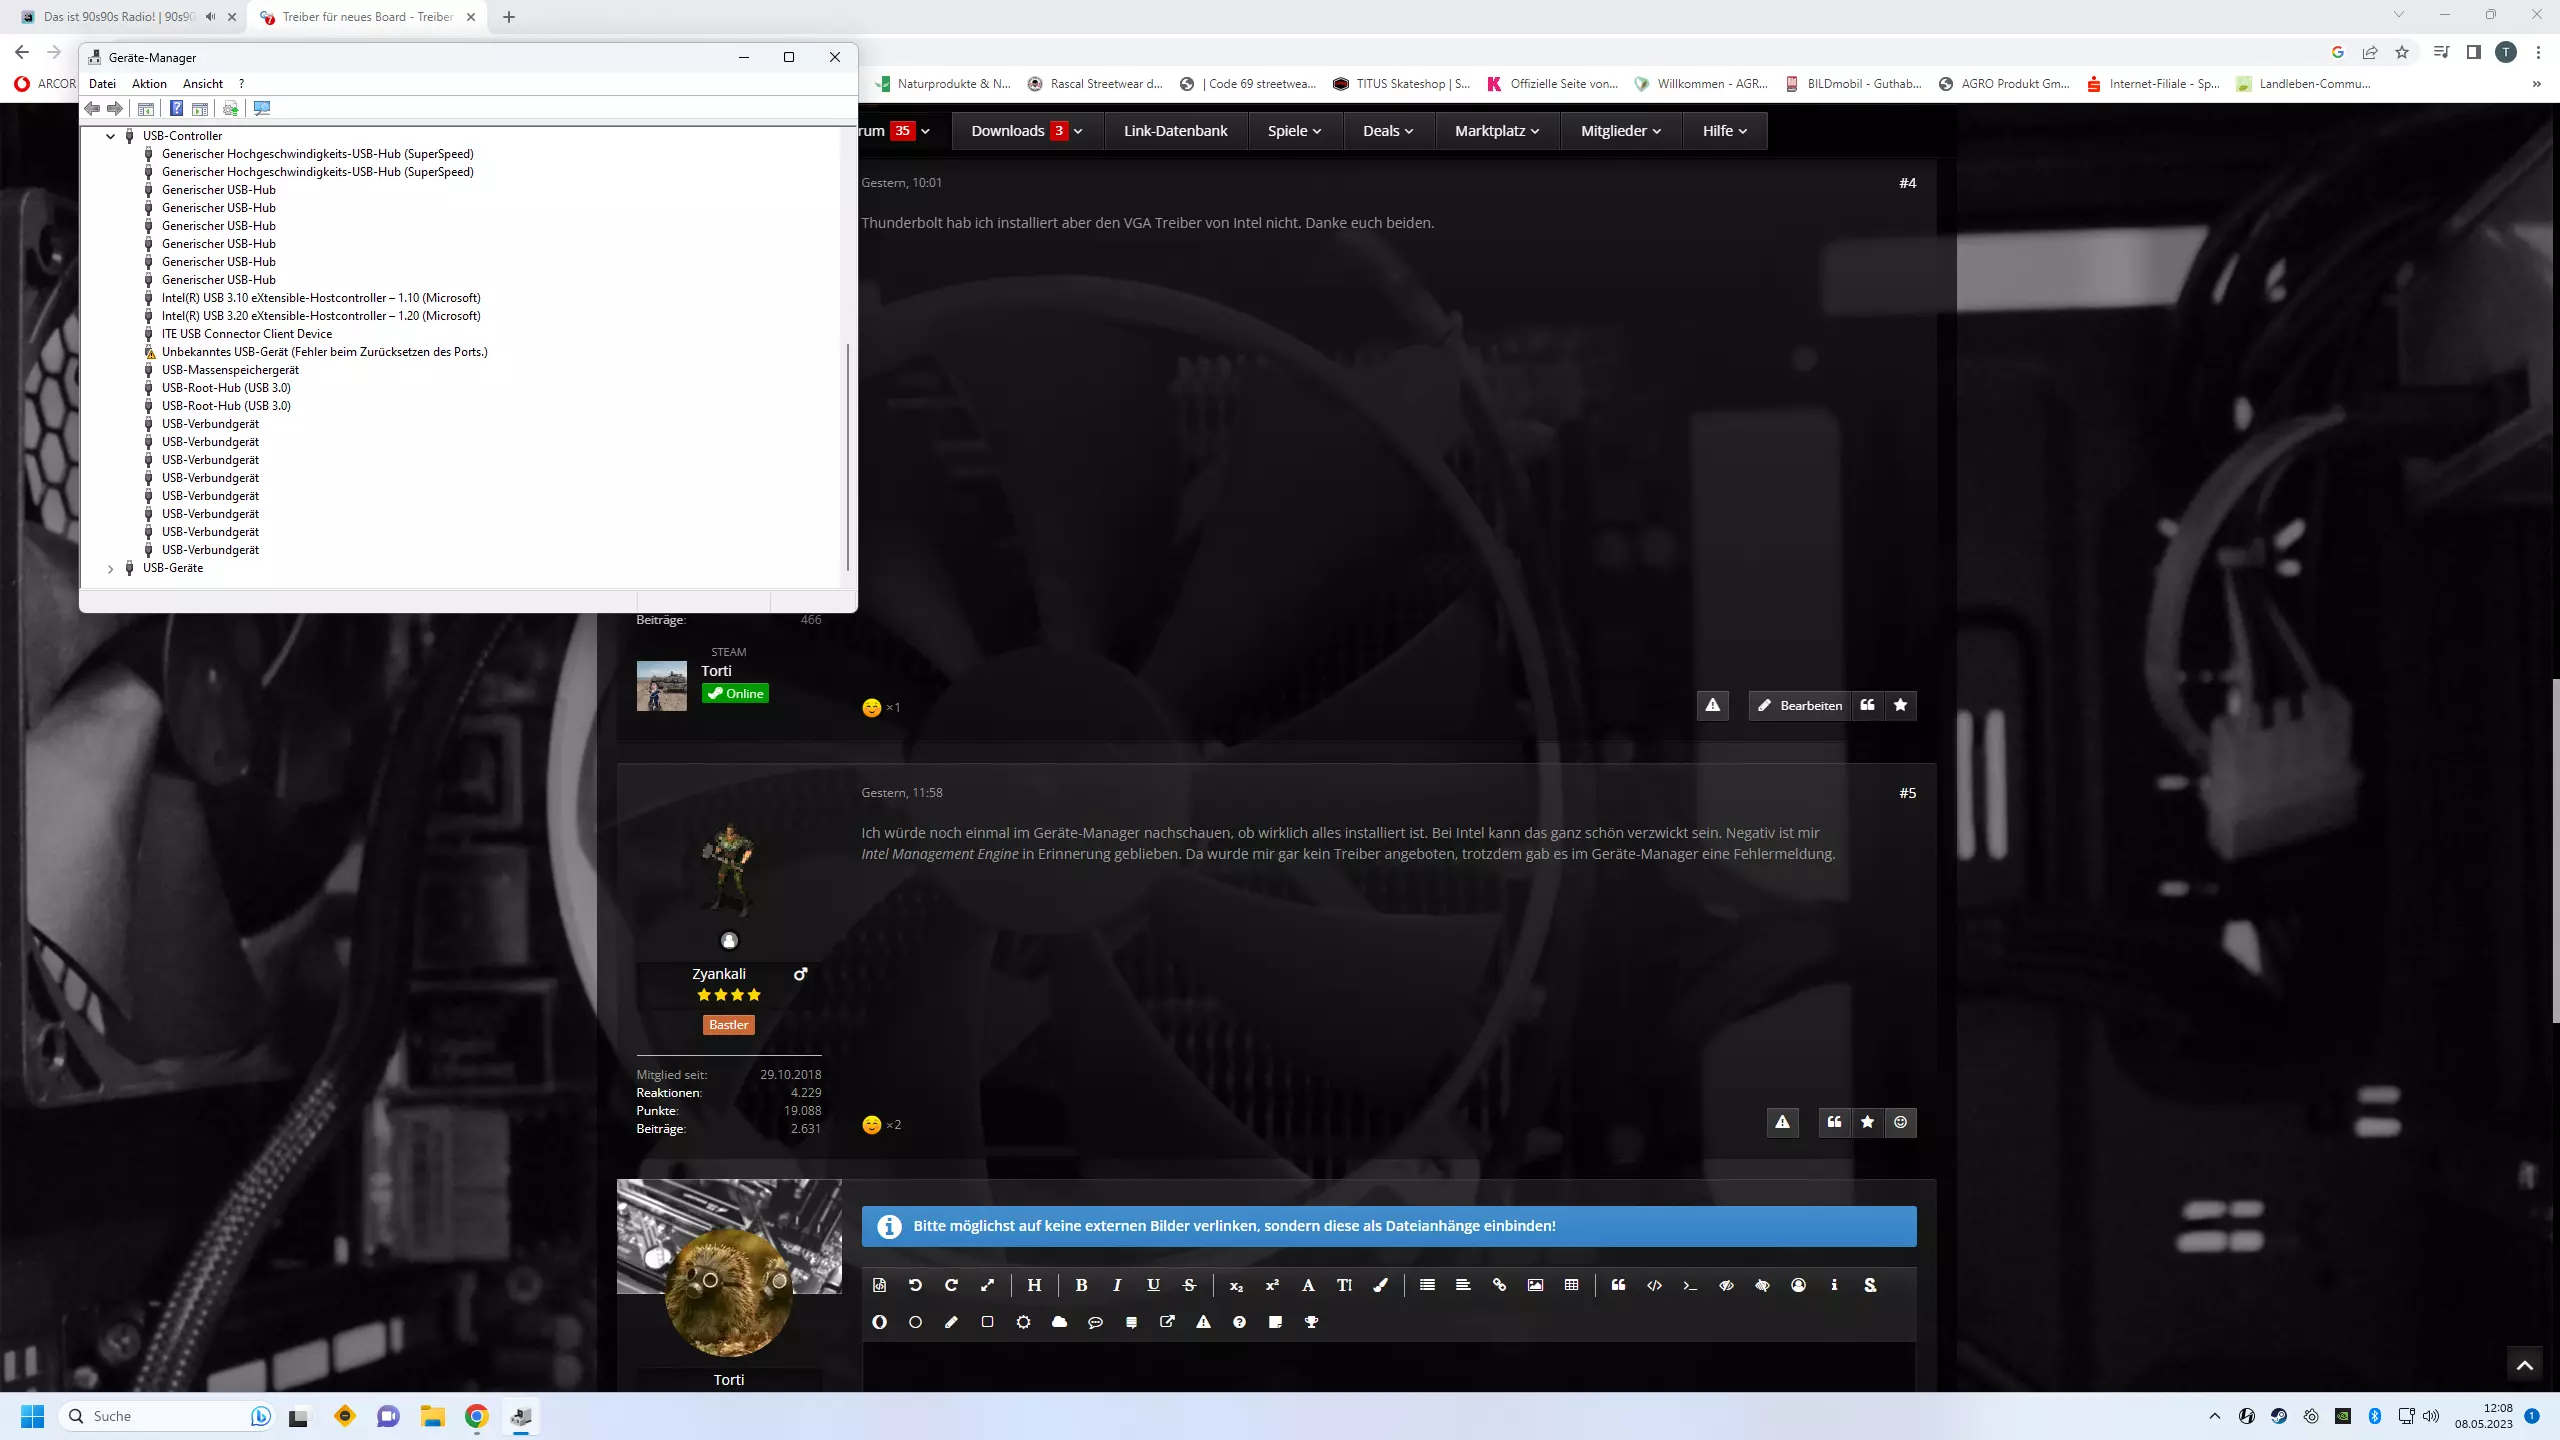
Task: Select USB-Massenspeichergerät in device tree
Action: click(230, 370)
